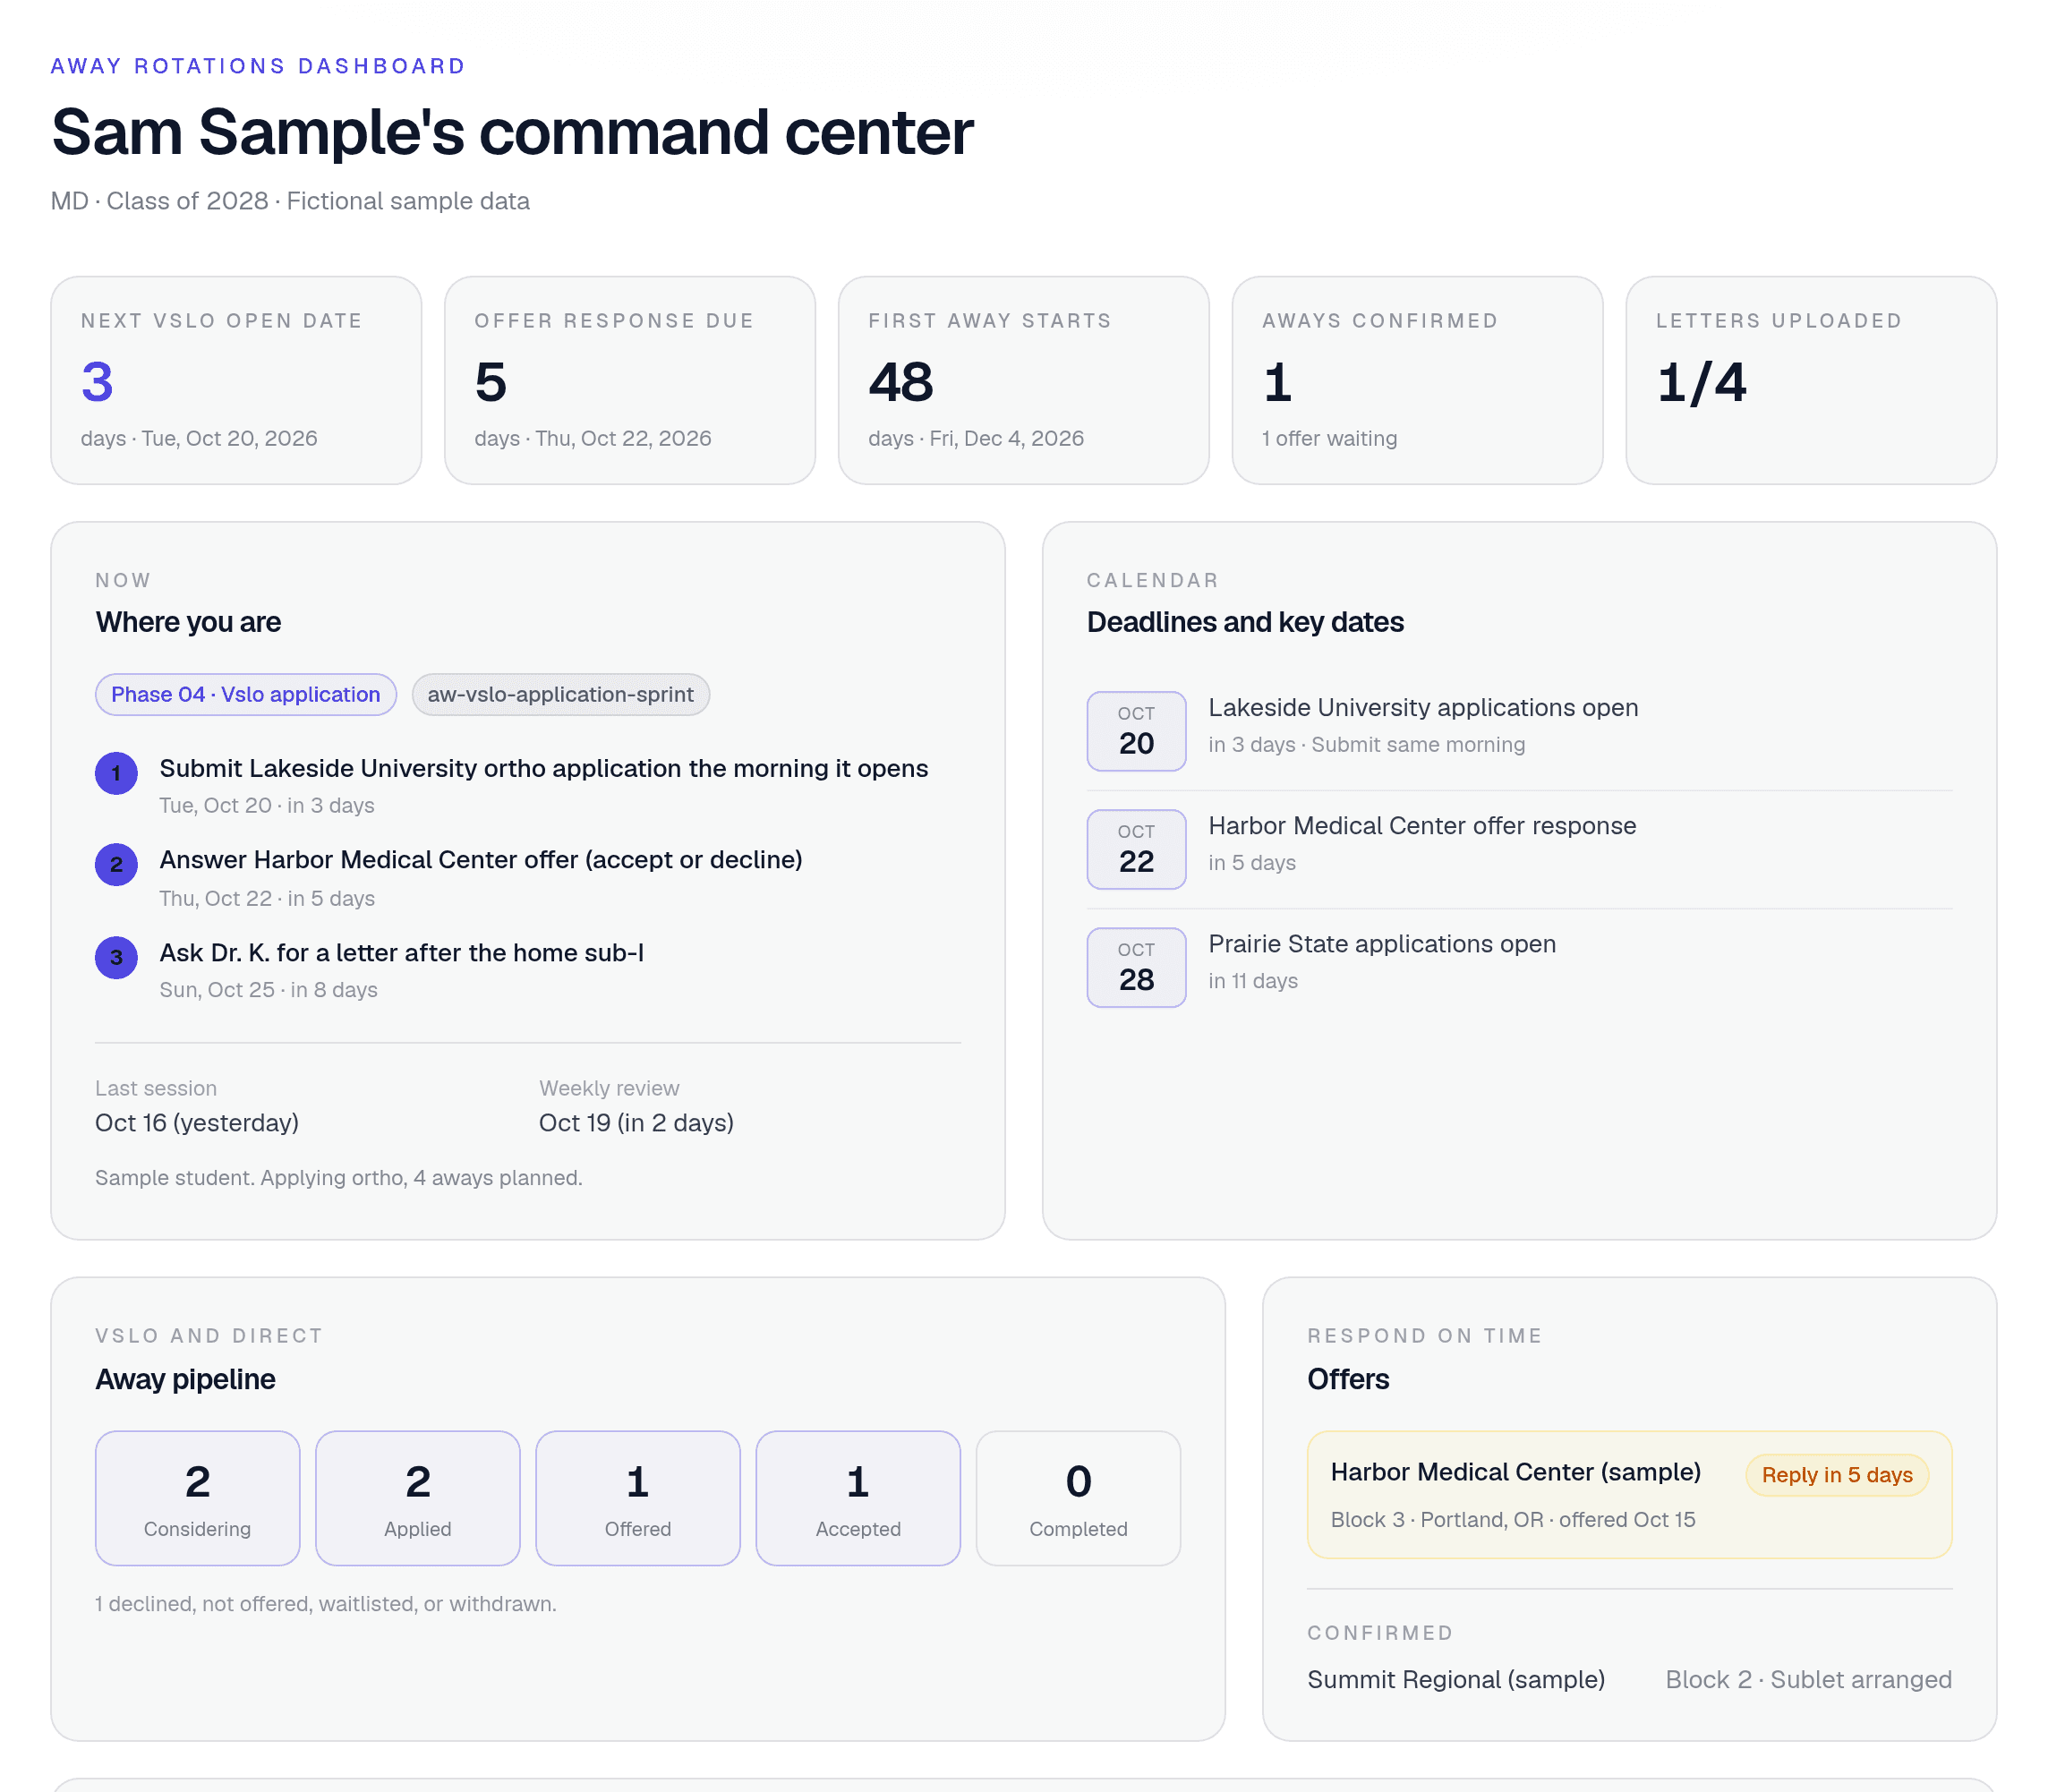The image size is (2048, 1792).
Task: Open the Harbor Medical Center (sample) offer card
Action: 1629,1495
